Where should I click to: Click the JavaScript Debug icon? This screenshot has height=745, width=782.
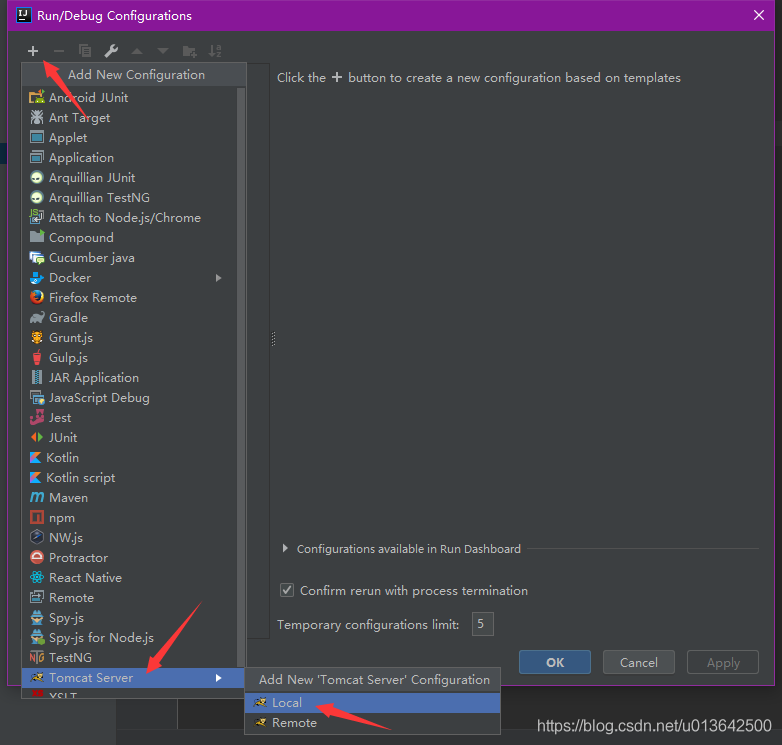37,397
